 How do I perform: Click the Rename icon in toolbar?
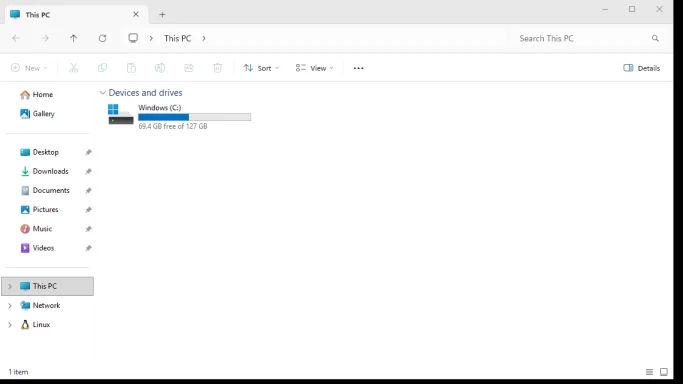(160, 68)
